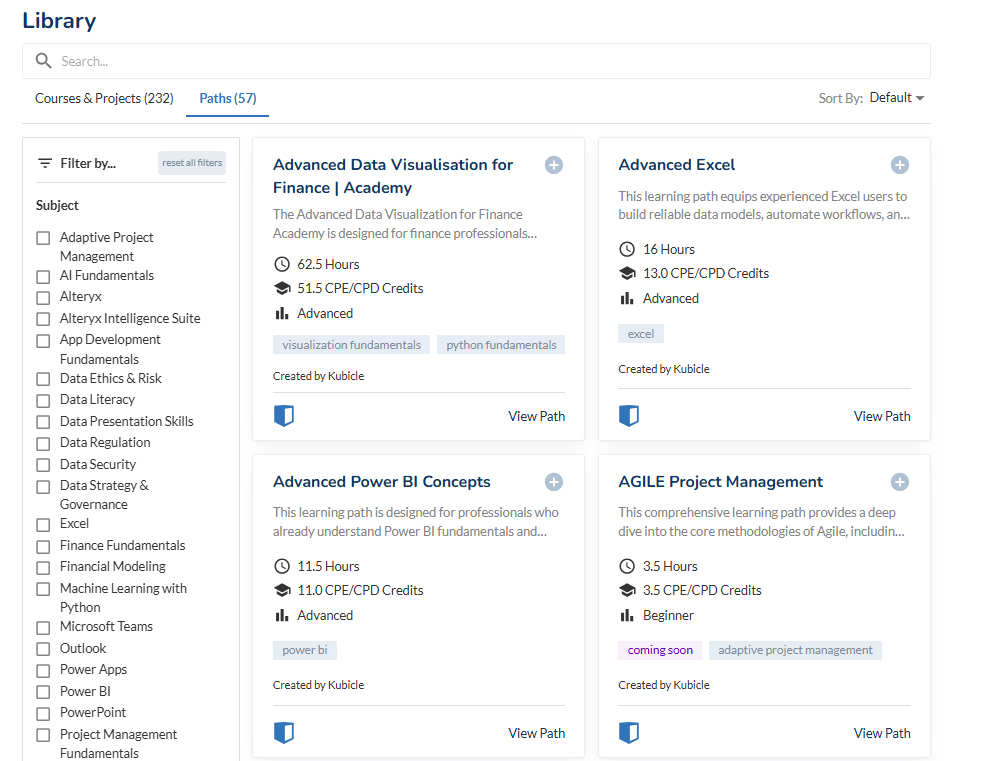Screen dimensions: 990x761
Task: Open the Sort By Default dropdown
Action: (x=896, y=98)
